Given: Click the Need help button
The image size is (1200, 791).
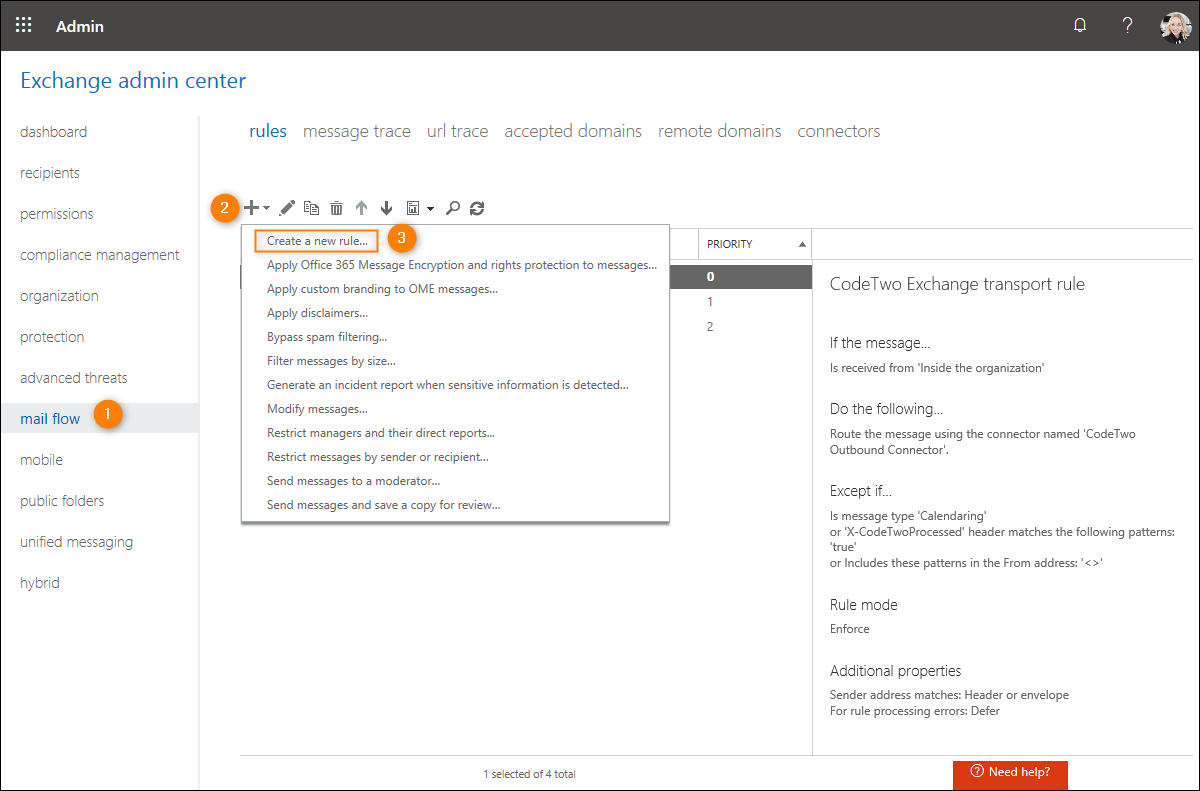Looking at the screenshot, I should click(1010, 775).
